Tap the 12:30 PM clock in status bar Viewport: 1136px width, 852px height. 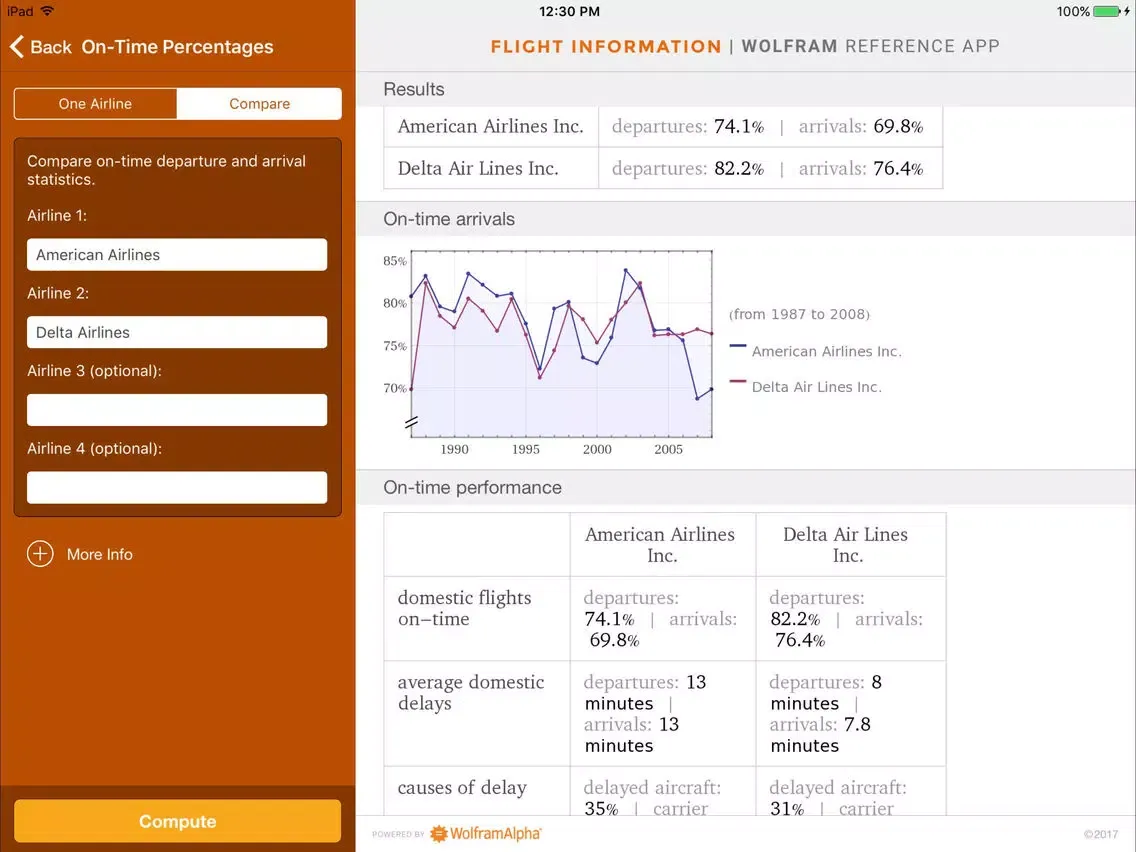569,11
